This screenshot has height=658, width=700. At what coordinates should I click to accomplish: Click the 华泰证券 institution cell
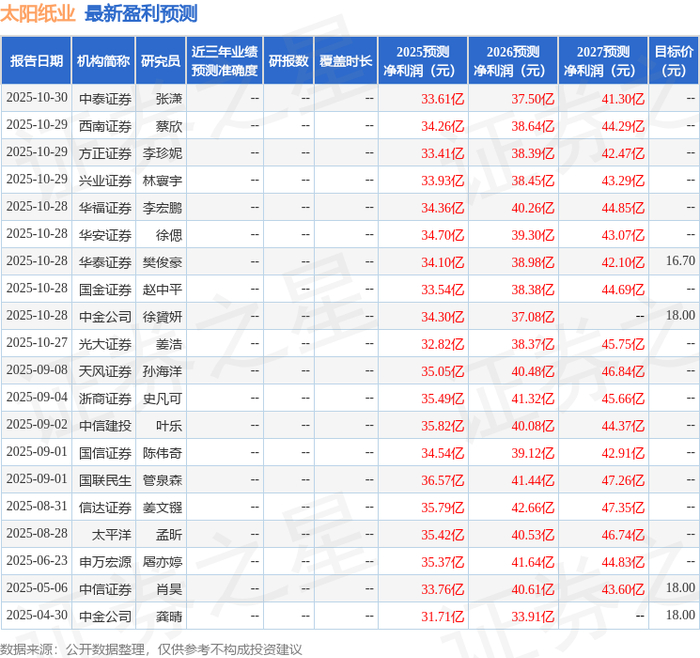pos(105,262)
